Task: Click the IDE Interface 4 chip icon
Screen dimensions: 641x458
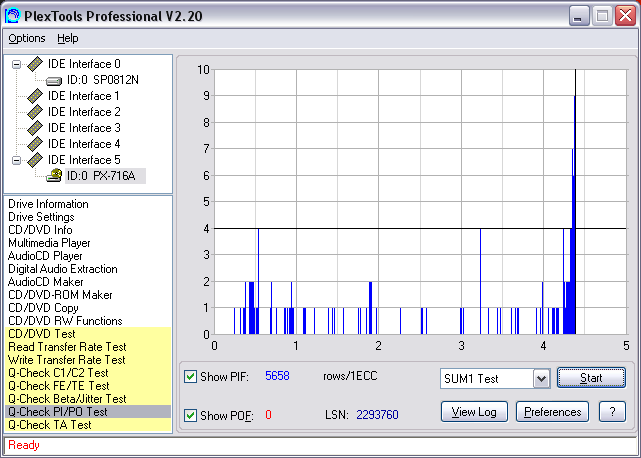Action: 35,144
